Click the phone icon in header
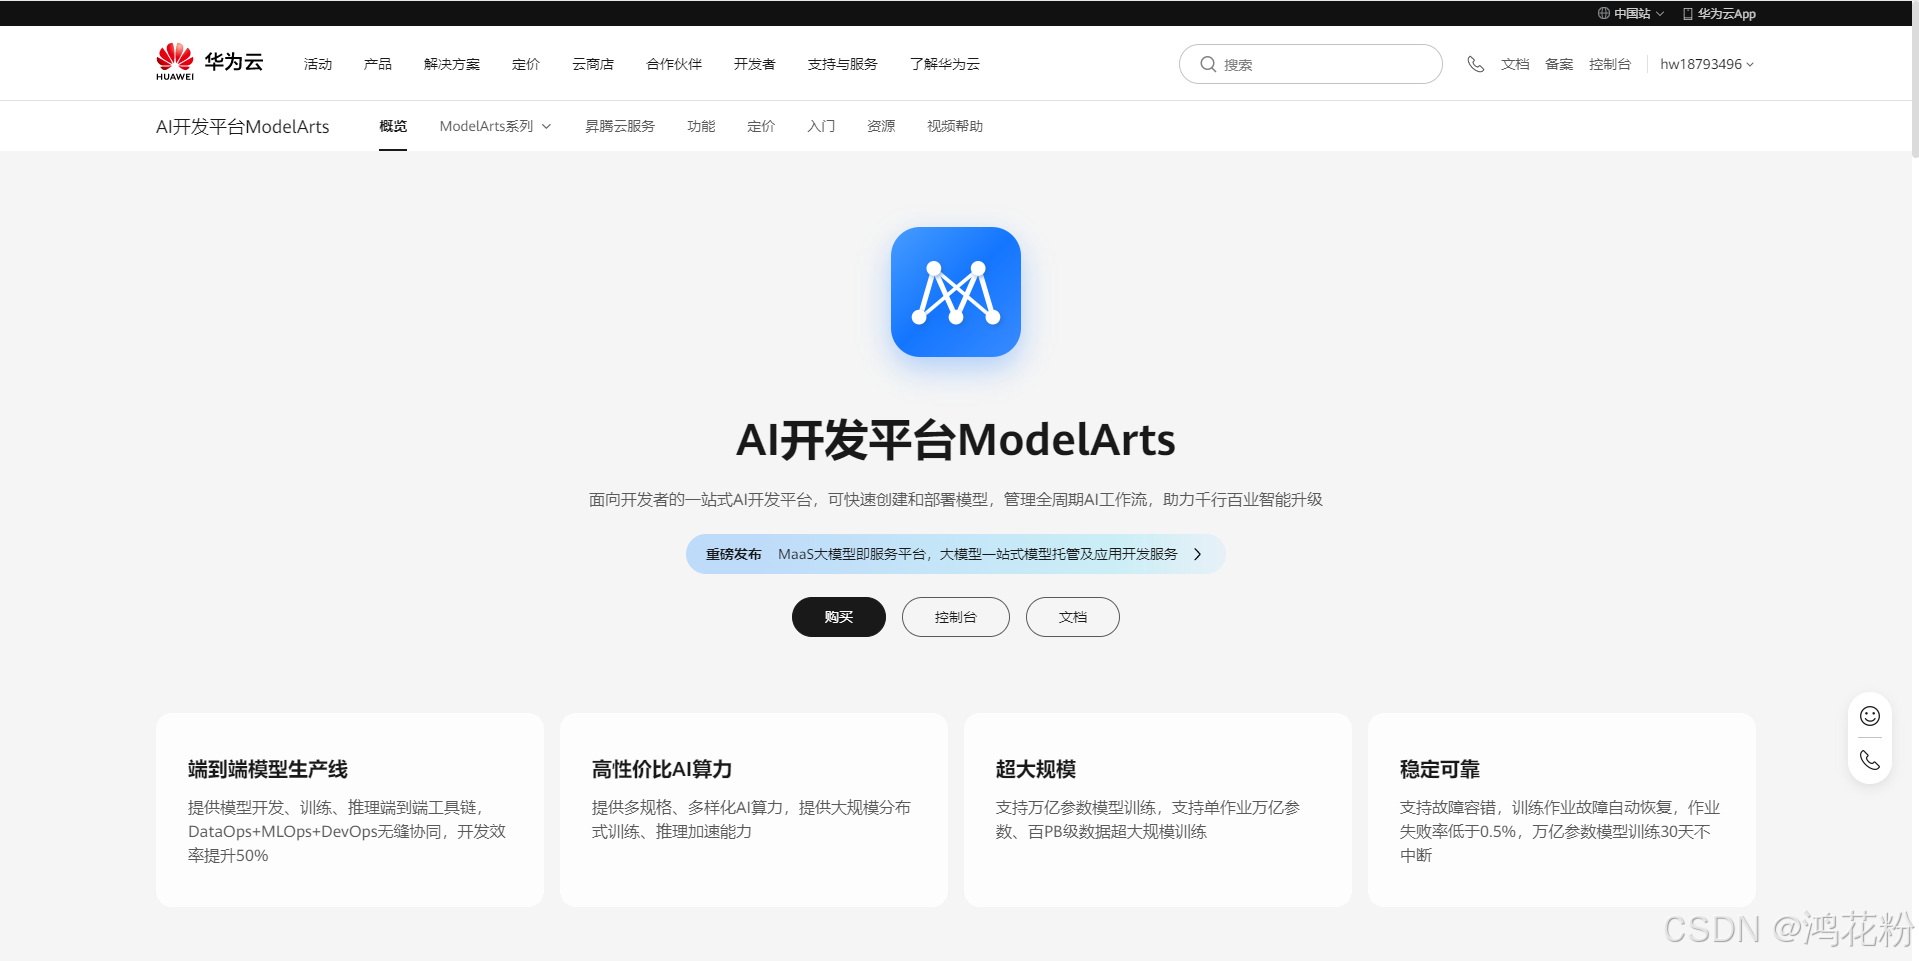This screenshot has width=1919, height=961. point(1475,64)
